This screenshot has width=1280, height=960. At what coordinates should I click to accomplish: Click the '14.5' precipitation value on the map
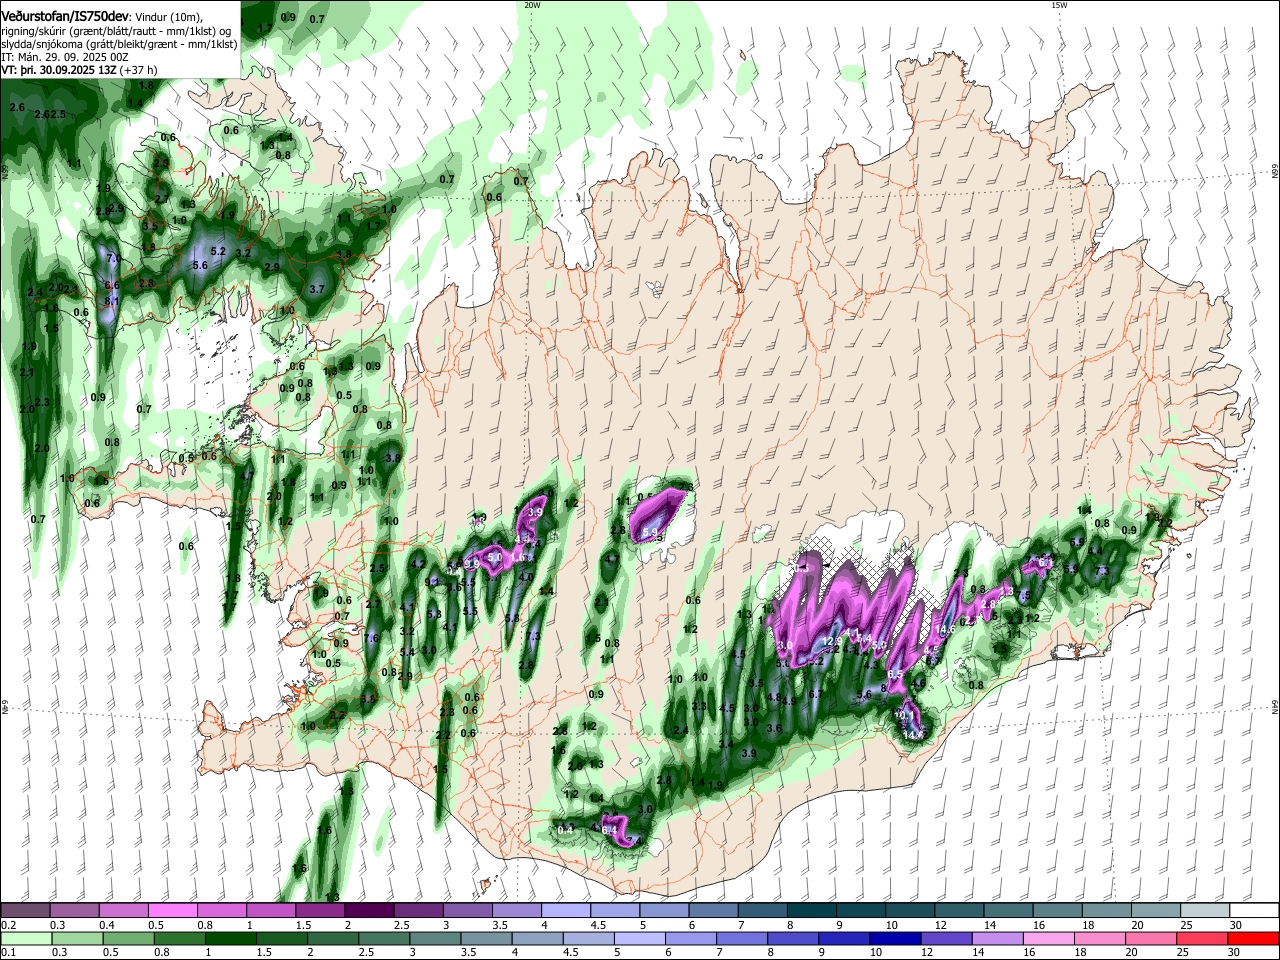912,735
